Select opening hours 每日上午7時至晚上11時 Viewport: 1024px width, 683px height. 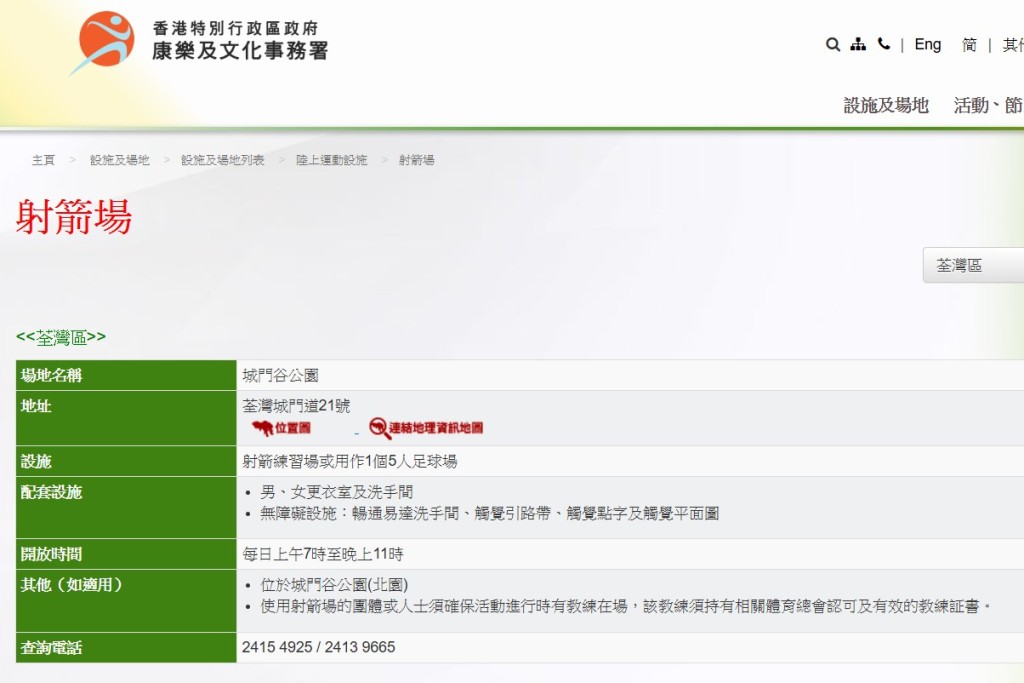point(323,554)
